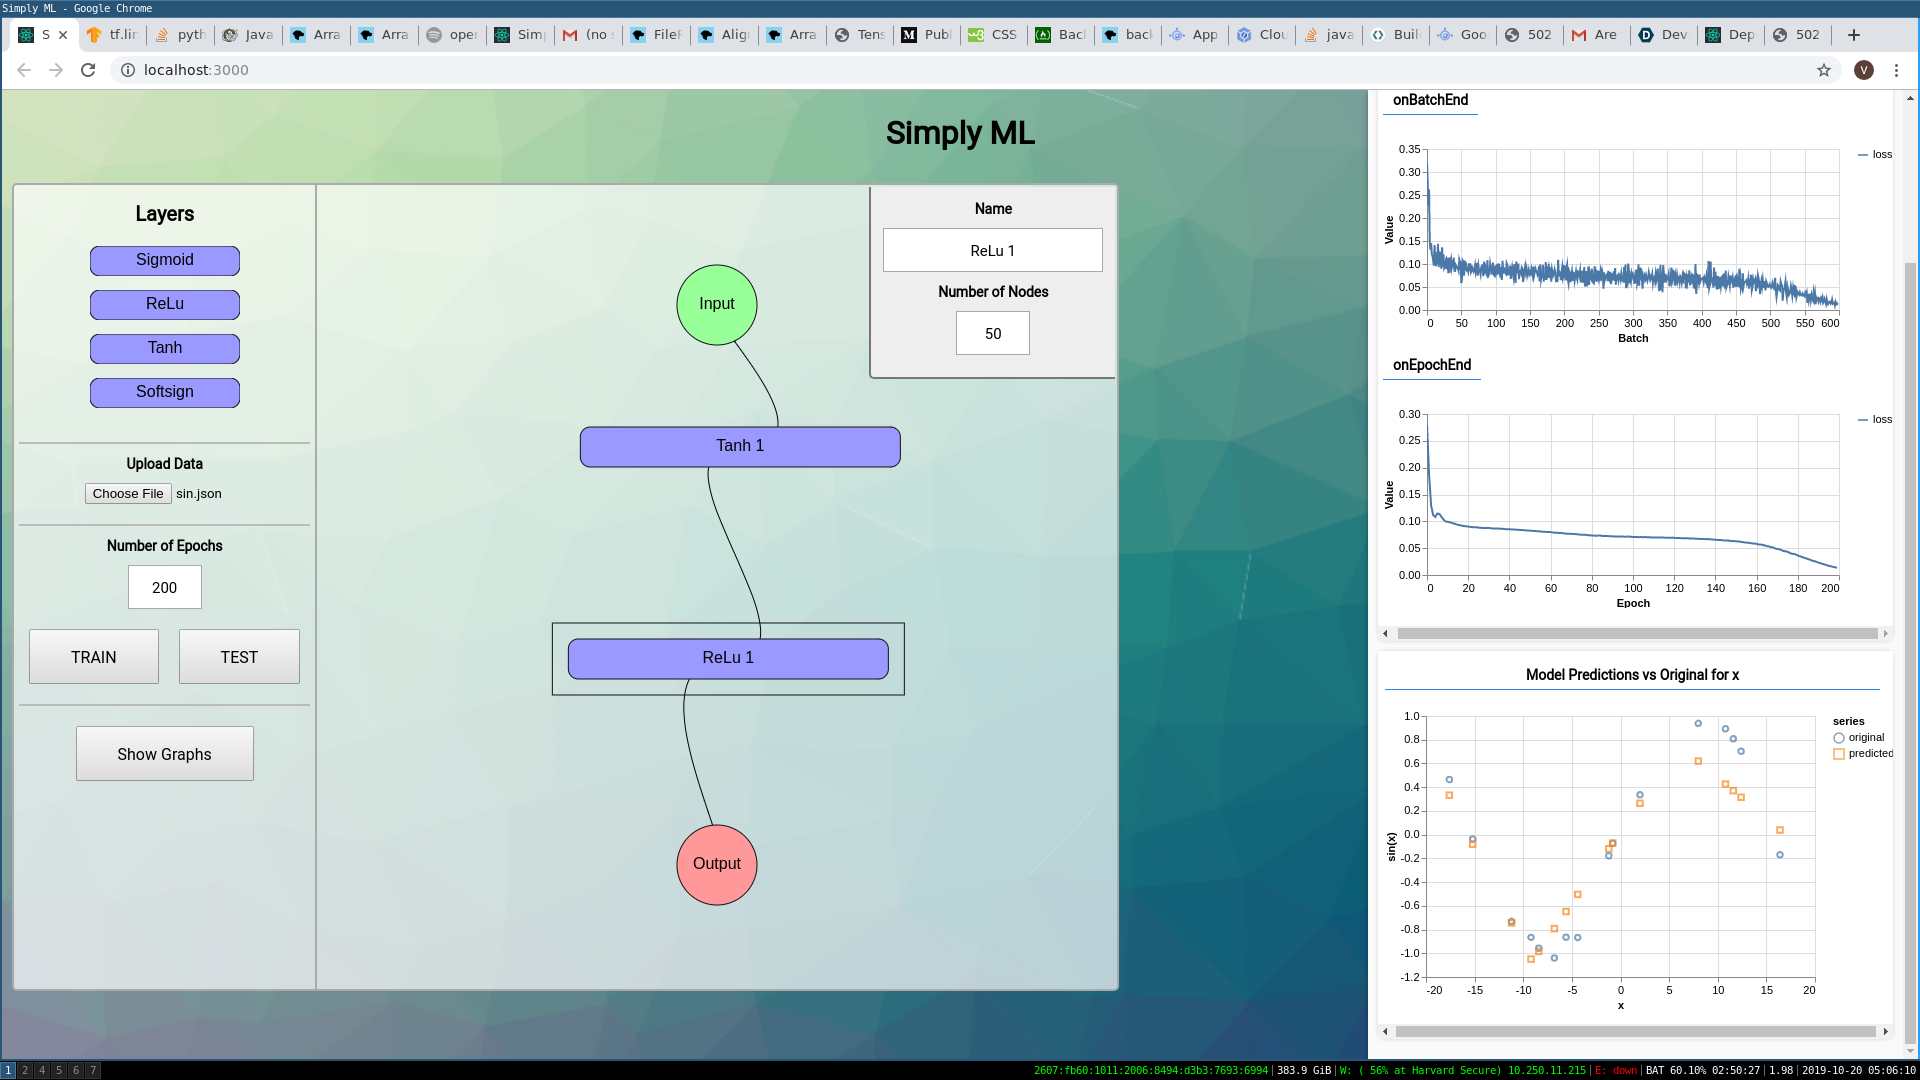Reload the page with the refresh icon
Image resolution: width=1920 pixels, height=1080 pixels.
[x=88, y=70]
